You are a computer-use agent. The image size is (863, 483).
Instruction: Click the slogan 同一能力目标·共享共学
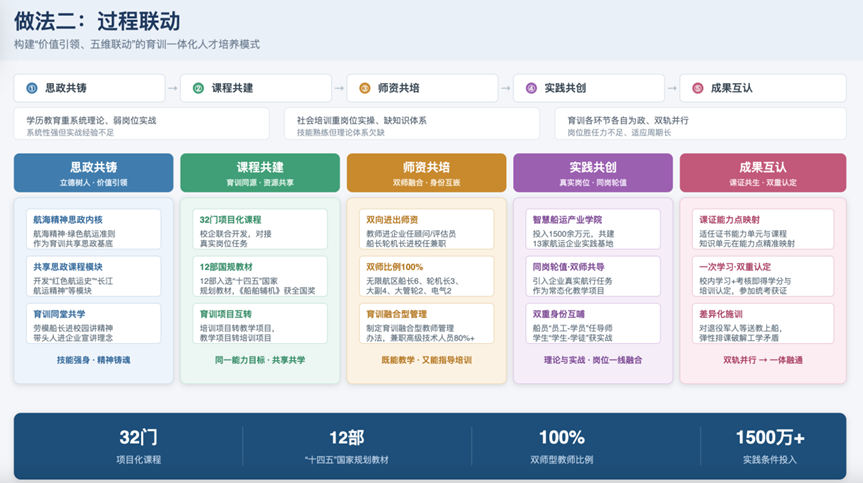point(260,360)
